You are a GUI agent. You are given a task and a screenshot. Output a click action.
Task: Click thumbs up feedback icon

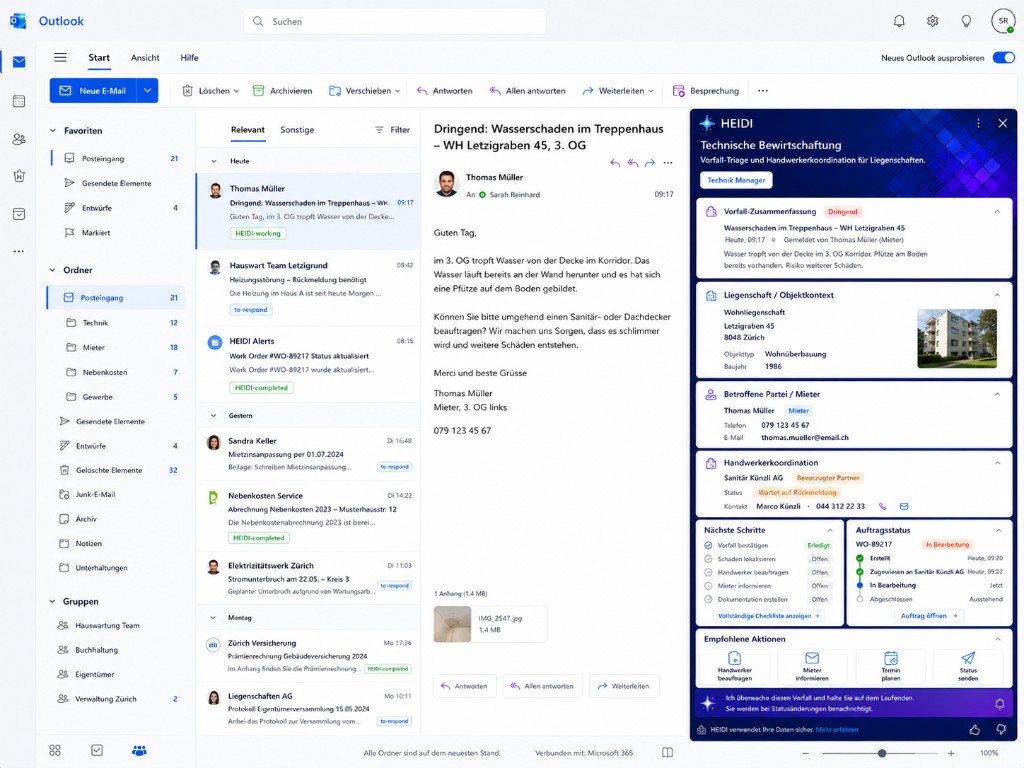click(x=974, y=729)
